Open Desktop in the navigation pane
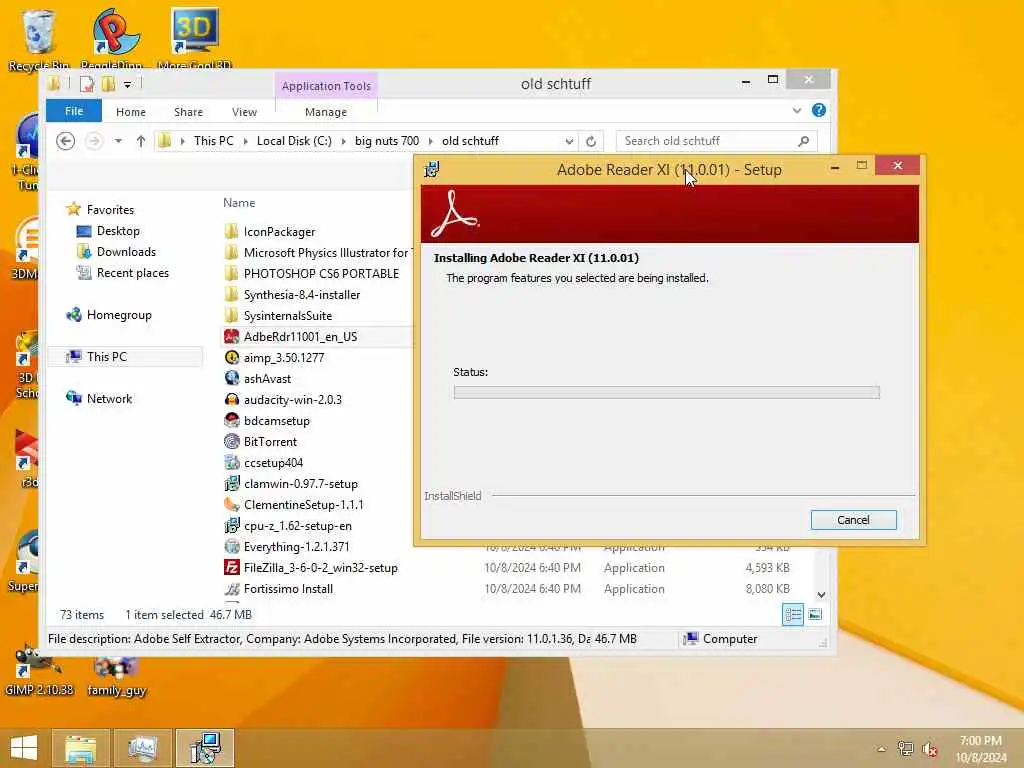The height and width of the screenshot is (768, 1024). coord(108,231)
